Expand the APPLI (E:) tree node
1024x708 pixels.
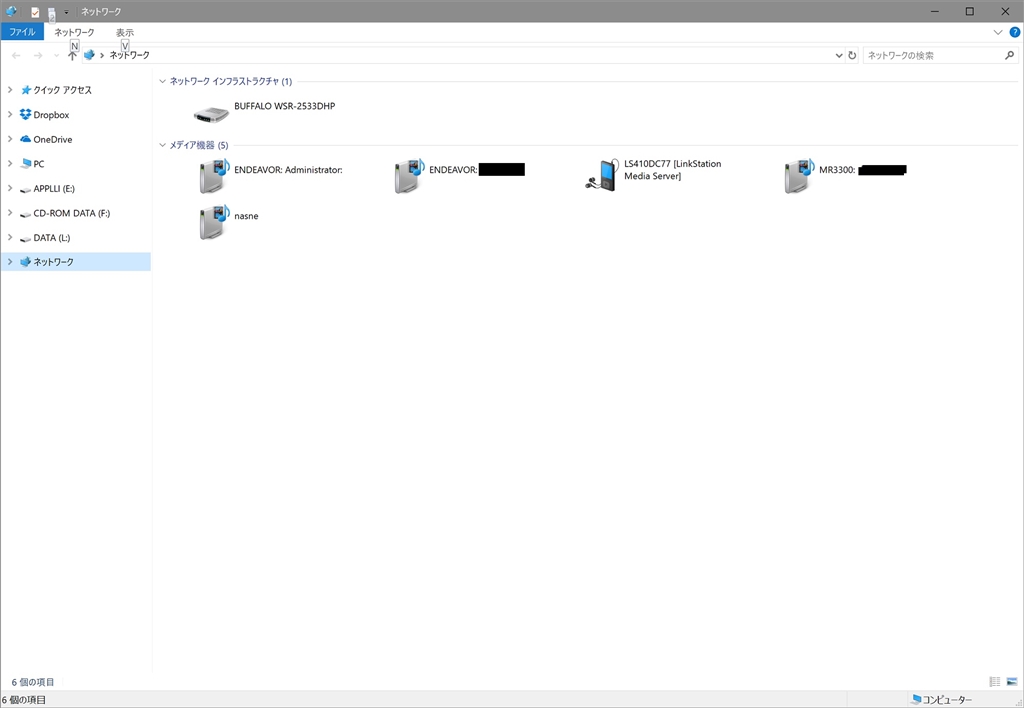coord(10,188)
